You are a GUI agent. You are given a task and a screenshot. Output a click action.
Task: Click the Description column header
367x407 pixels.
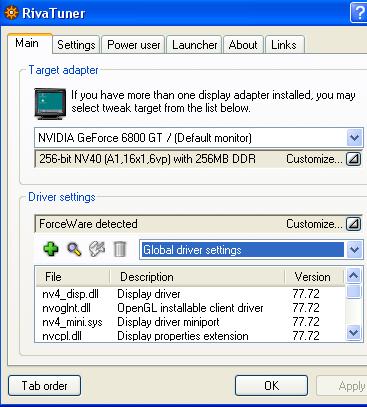tap(197, 277)
